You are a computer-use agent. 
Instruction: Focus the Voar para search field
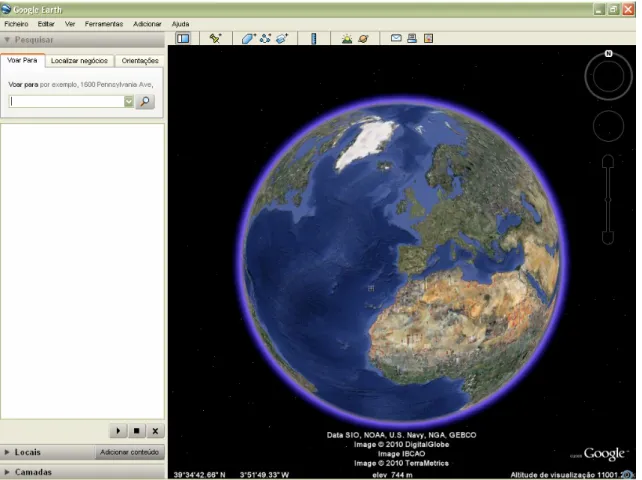pos(67,101)
